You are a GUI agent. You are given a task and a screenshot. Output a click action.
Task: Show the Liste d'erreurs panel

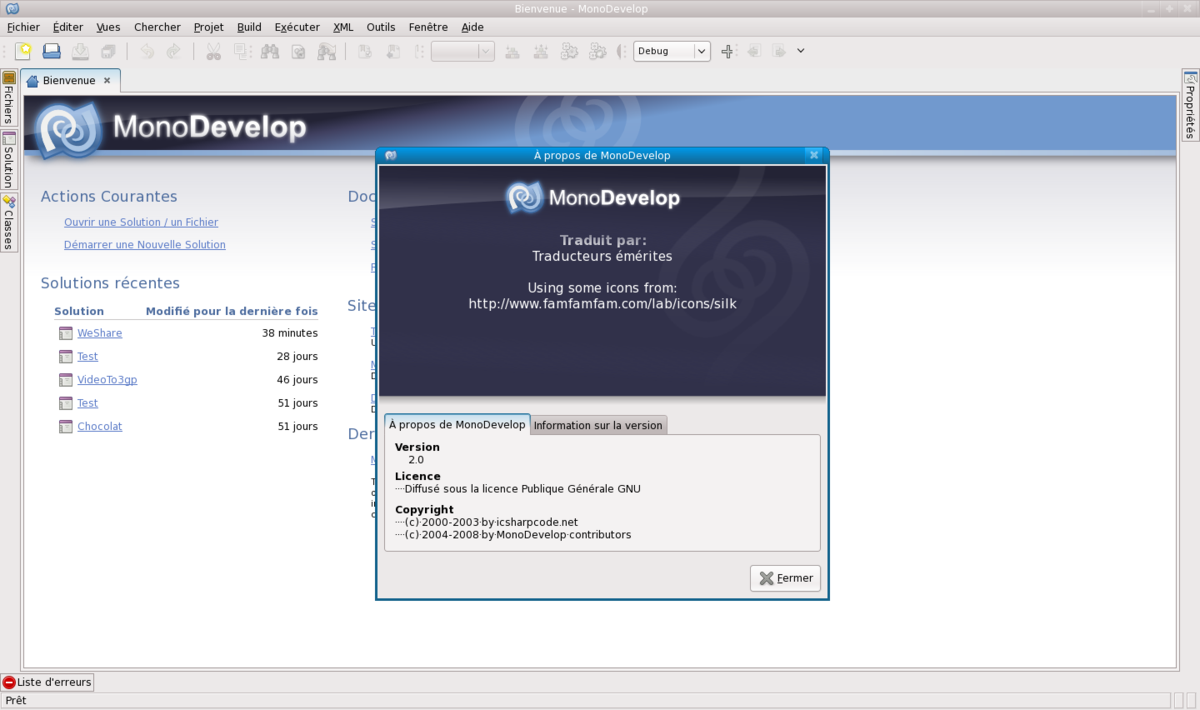click(47, 682)
